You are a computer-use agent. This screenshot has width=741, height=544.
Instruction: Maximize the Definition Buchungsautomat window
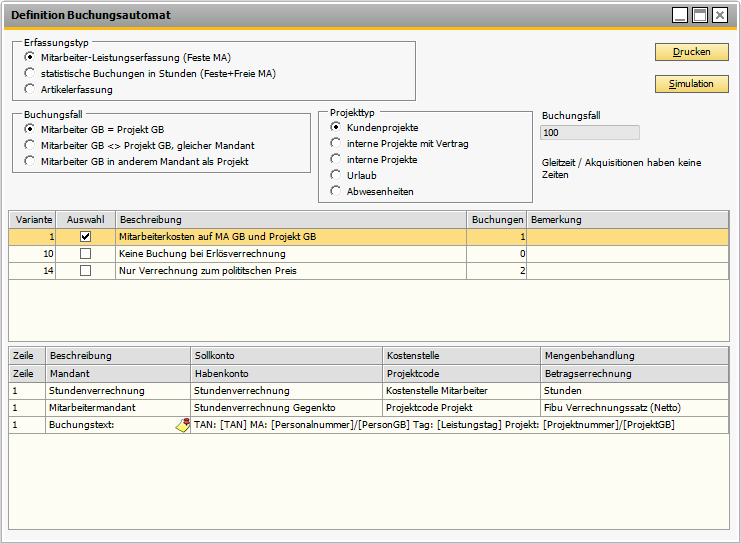[x=700, y=15]
